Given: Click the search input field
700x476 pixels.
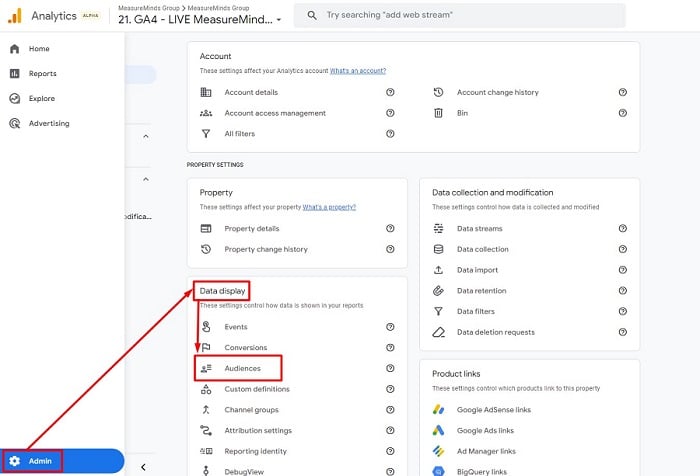Looking at the screenshot, I should coord(460,15).
